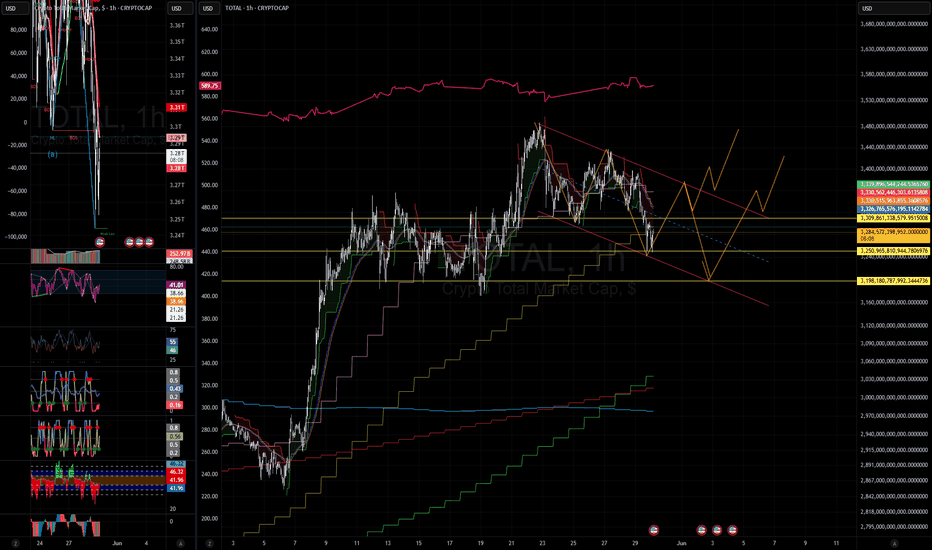The height and width of the screenshot is (550, 932).
Task: Open the event flag below date 29 in the main chart
Action: 654,530
